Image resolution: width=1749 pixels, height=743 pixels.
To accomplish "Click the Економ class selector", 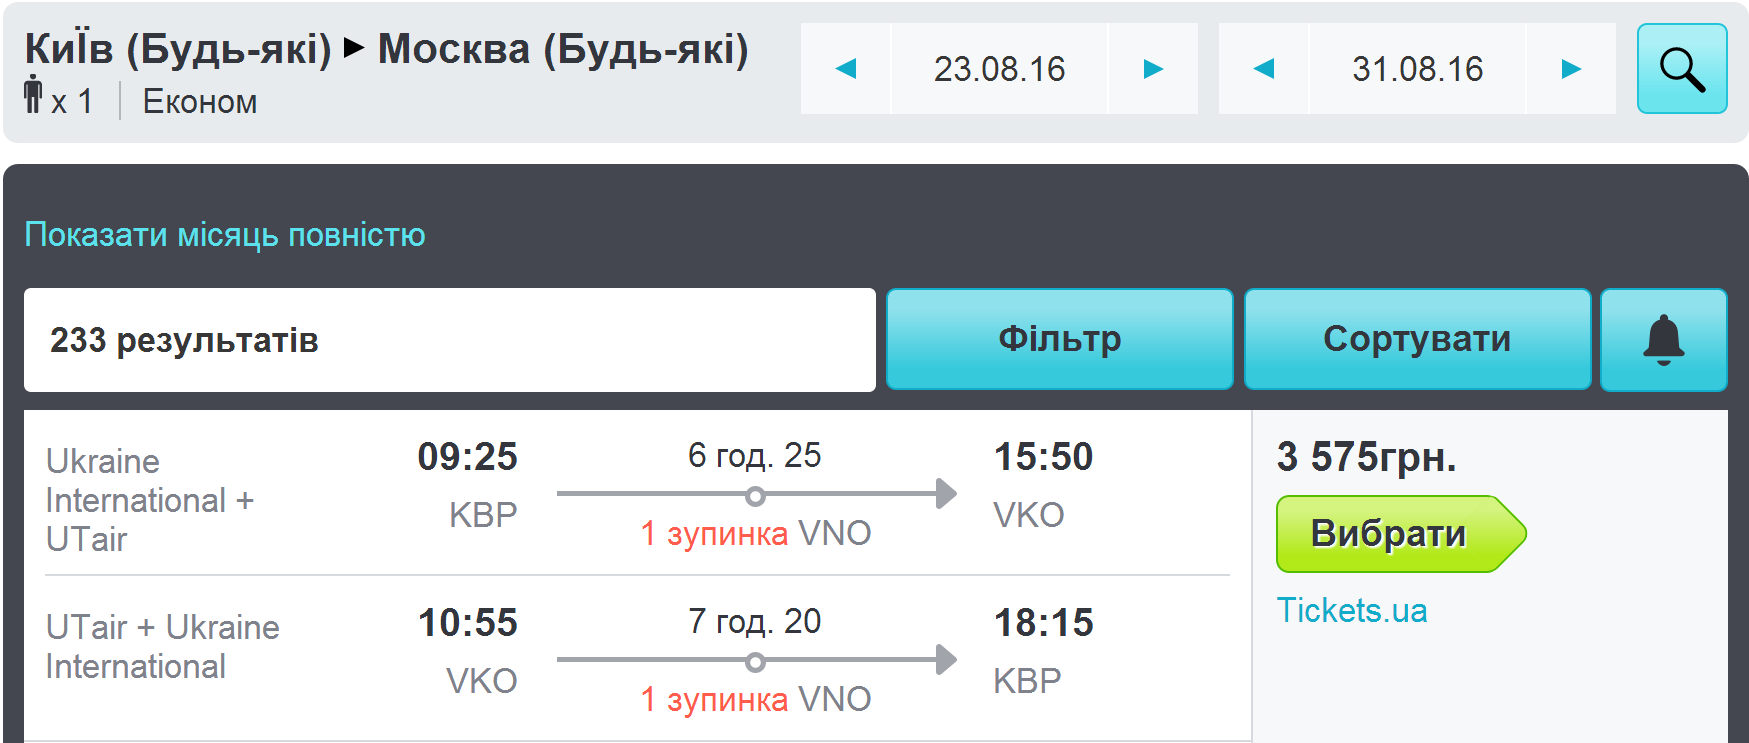I will [200, 102].
